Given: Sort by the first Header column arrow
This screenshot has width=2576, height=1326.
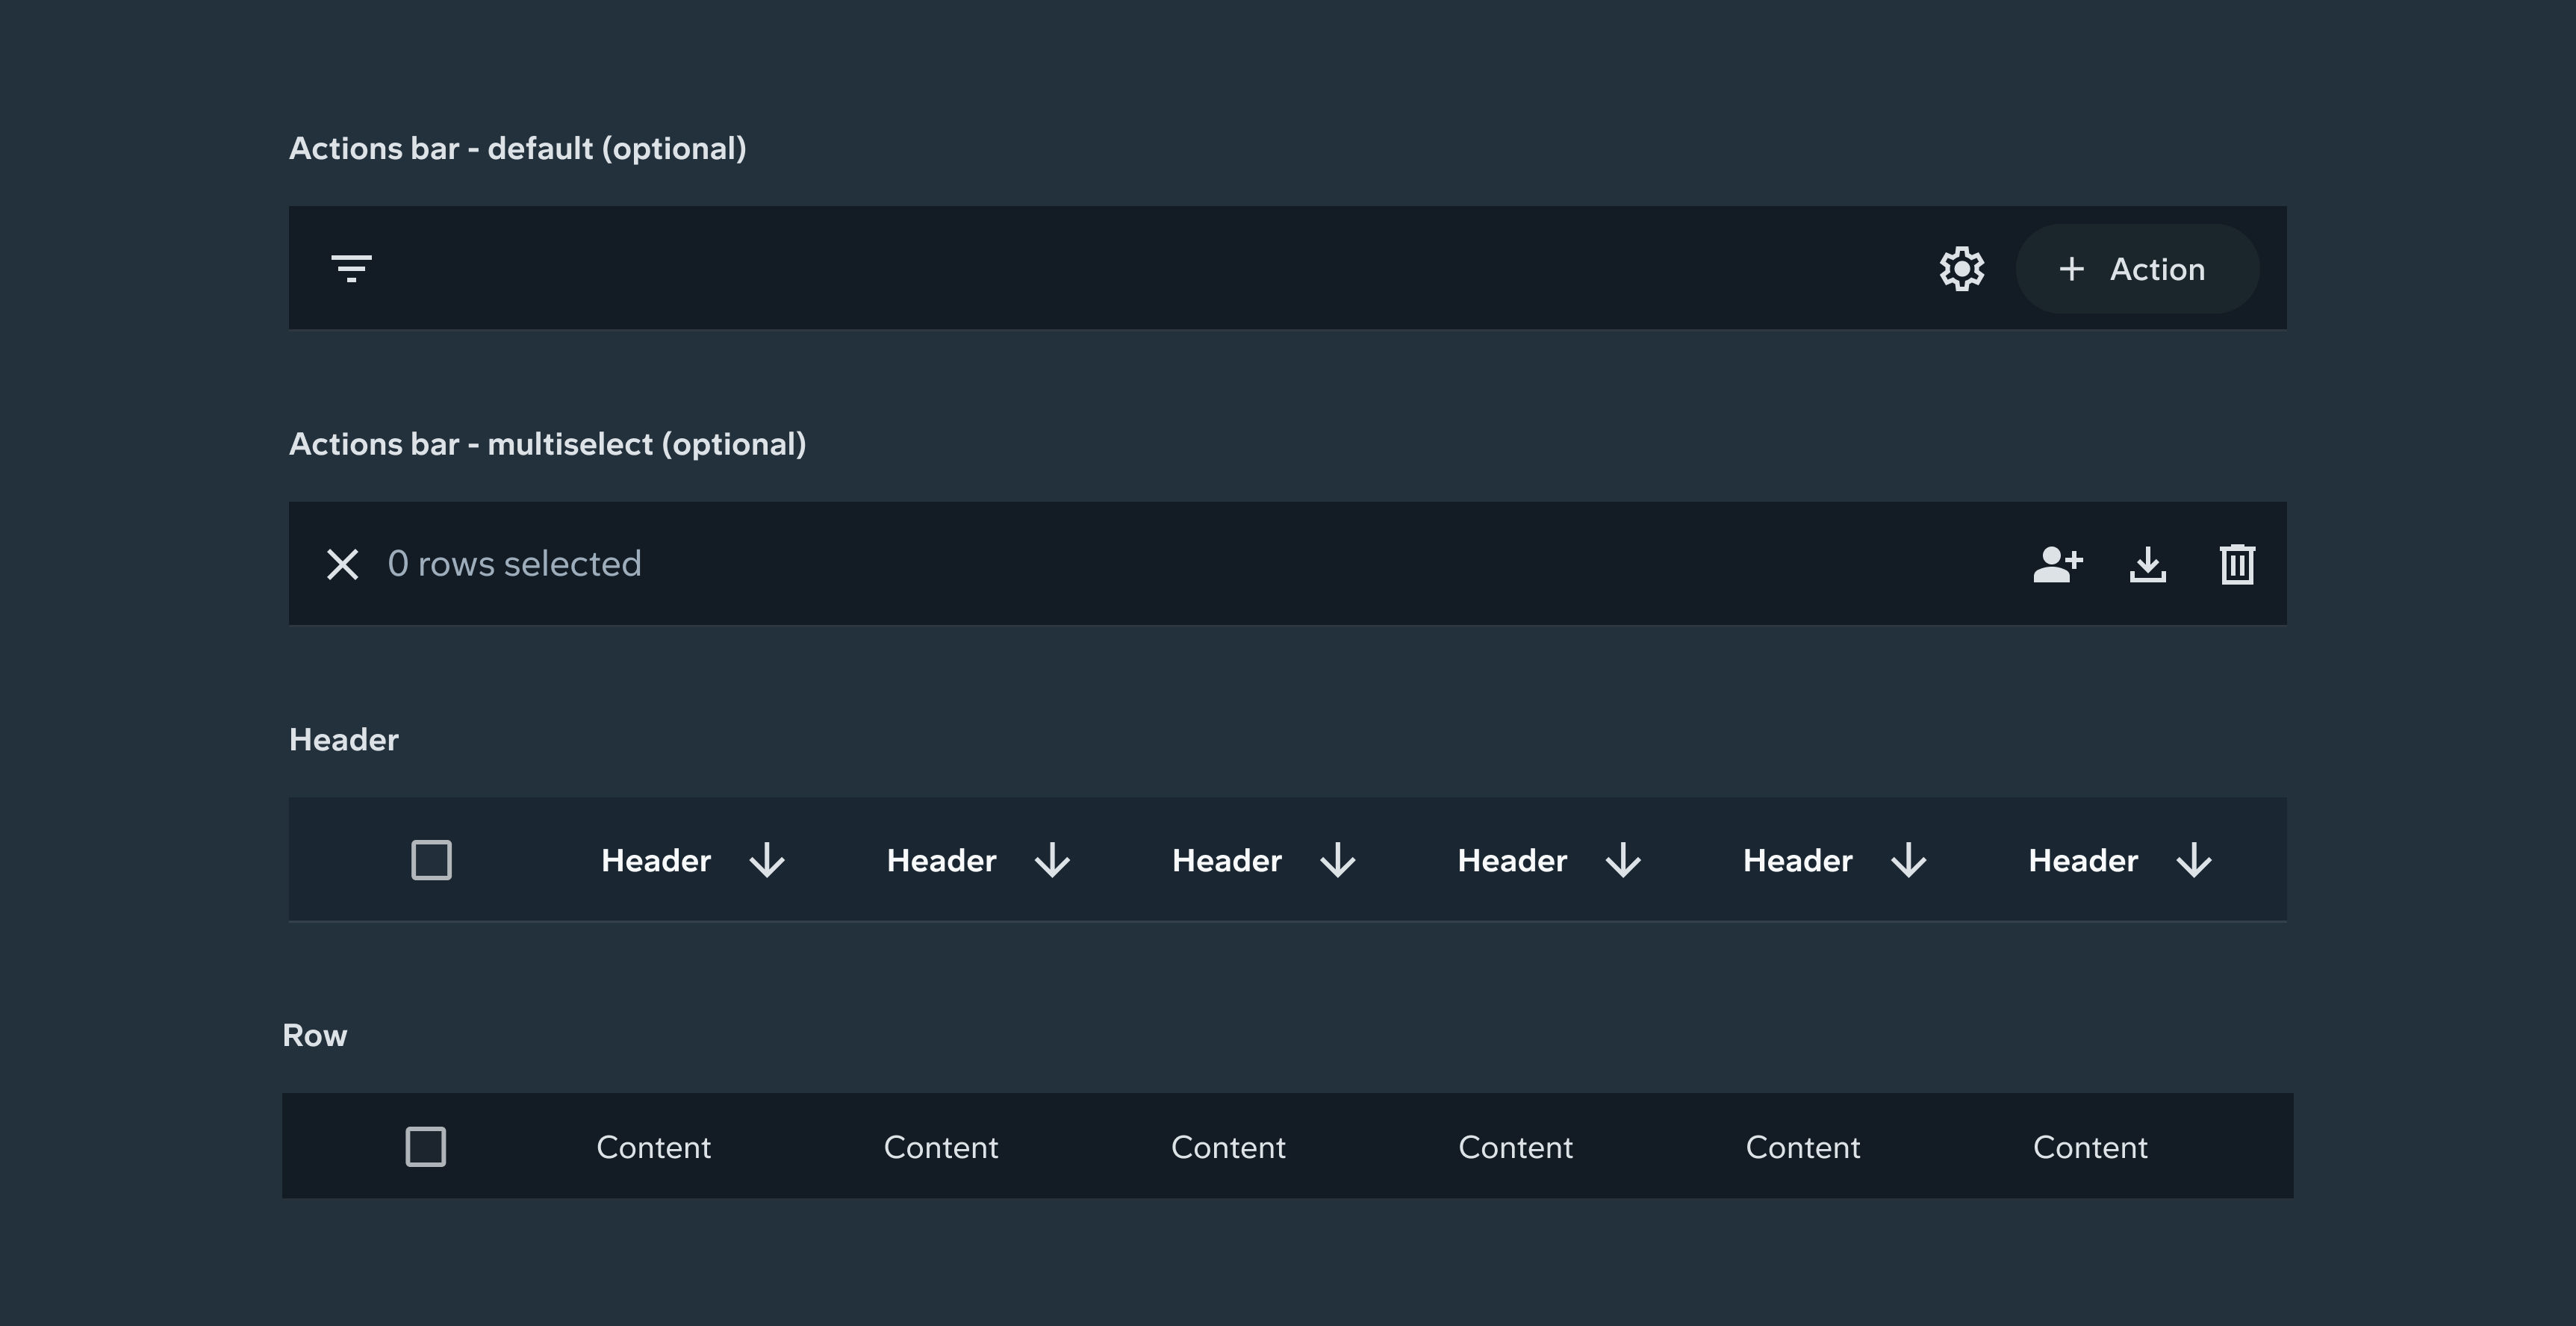Looking at the screenshot, I should [767, 860].
